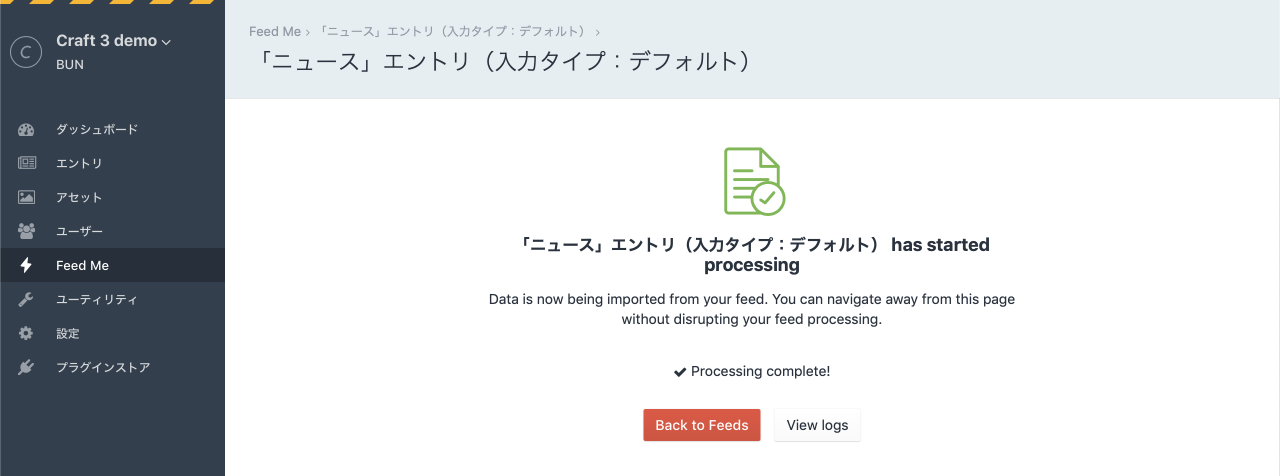This screenshot has height=476, width=1280.
Task: Click the users group icon
Action: pyautogui.click(x=27, y=232)
